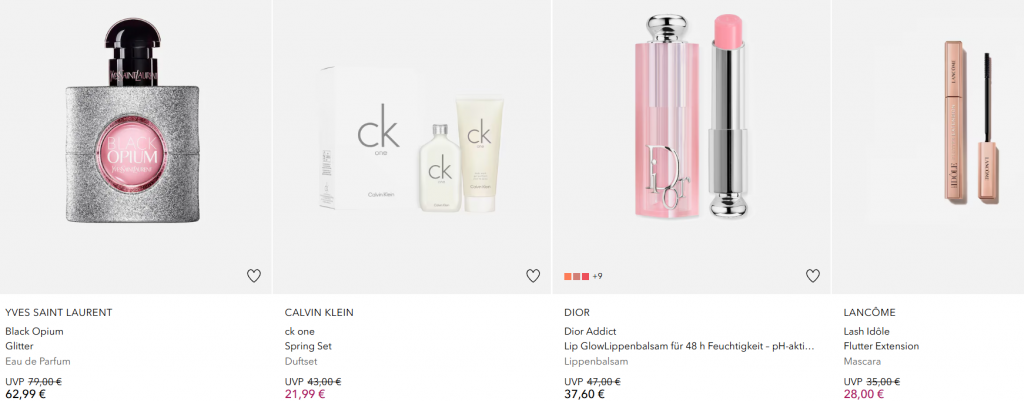The height and width of the screenshot is (401, 1024).
Task: Choose the mauve Dior lip shade swatch
Action: tap(577, 276)
